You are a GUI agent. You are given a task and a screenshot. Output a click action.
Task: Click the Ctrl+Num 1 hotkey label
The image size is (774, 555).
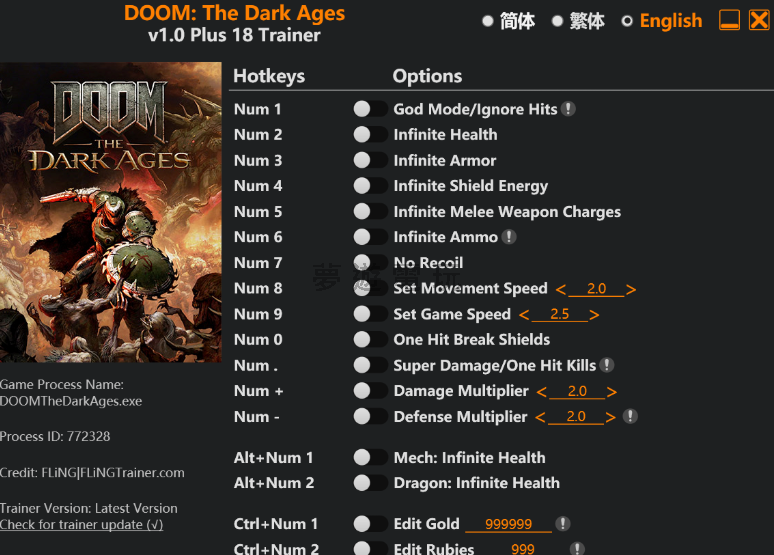(275, 524)
